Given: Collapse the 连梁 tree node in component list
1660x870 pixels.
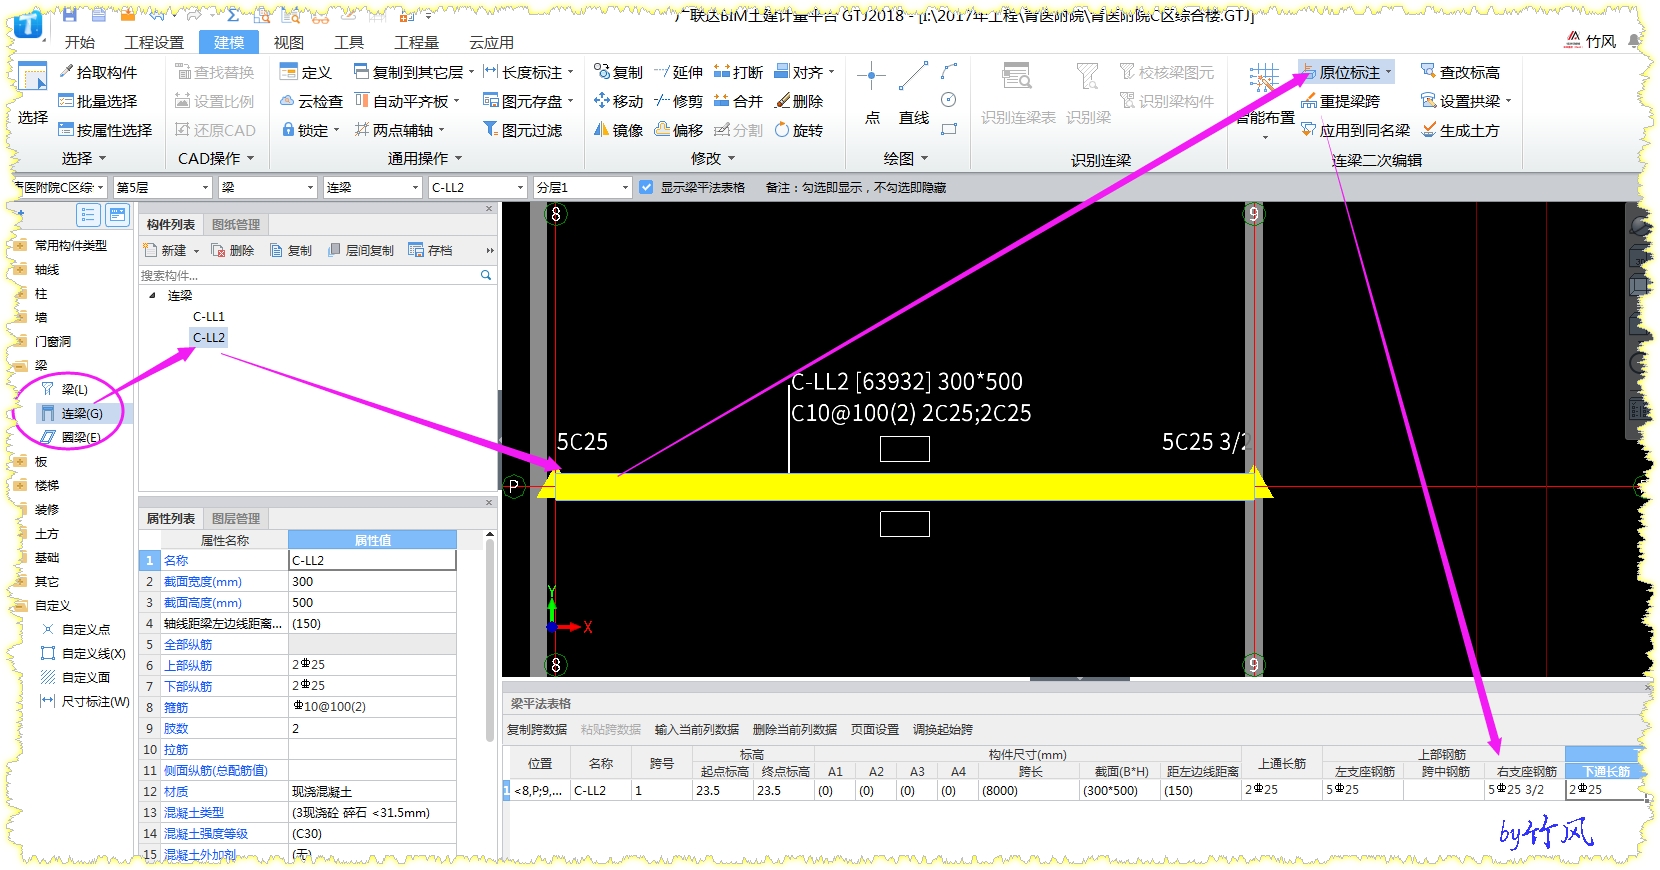Looking at the screenshot, I should (152, 296).
